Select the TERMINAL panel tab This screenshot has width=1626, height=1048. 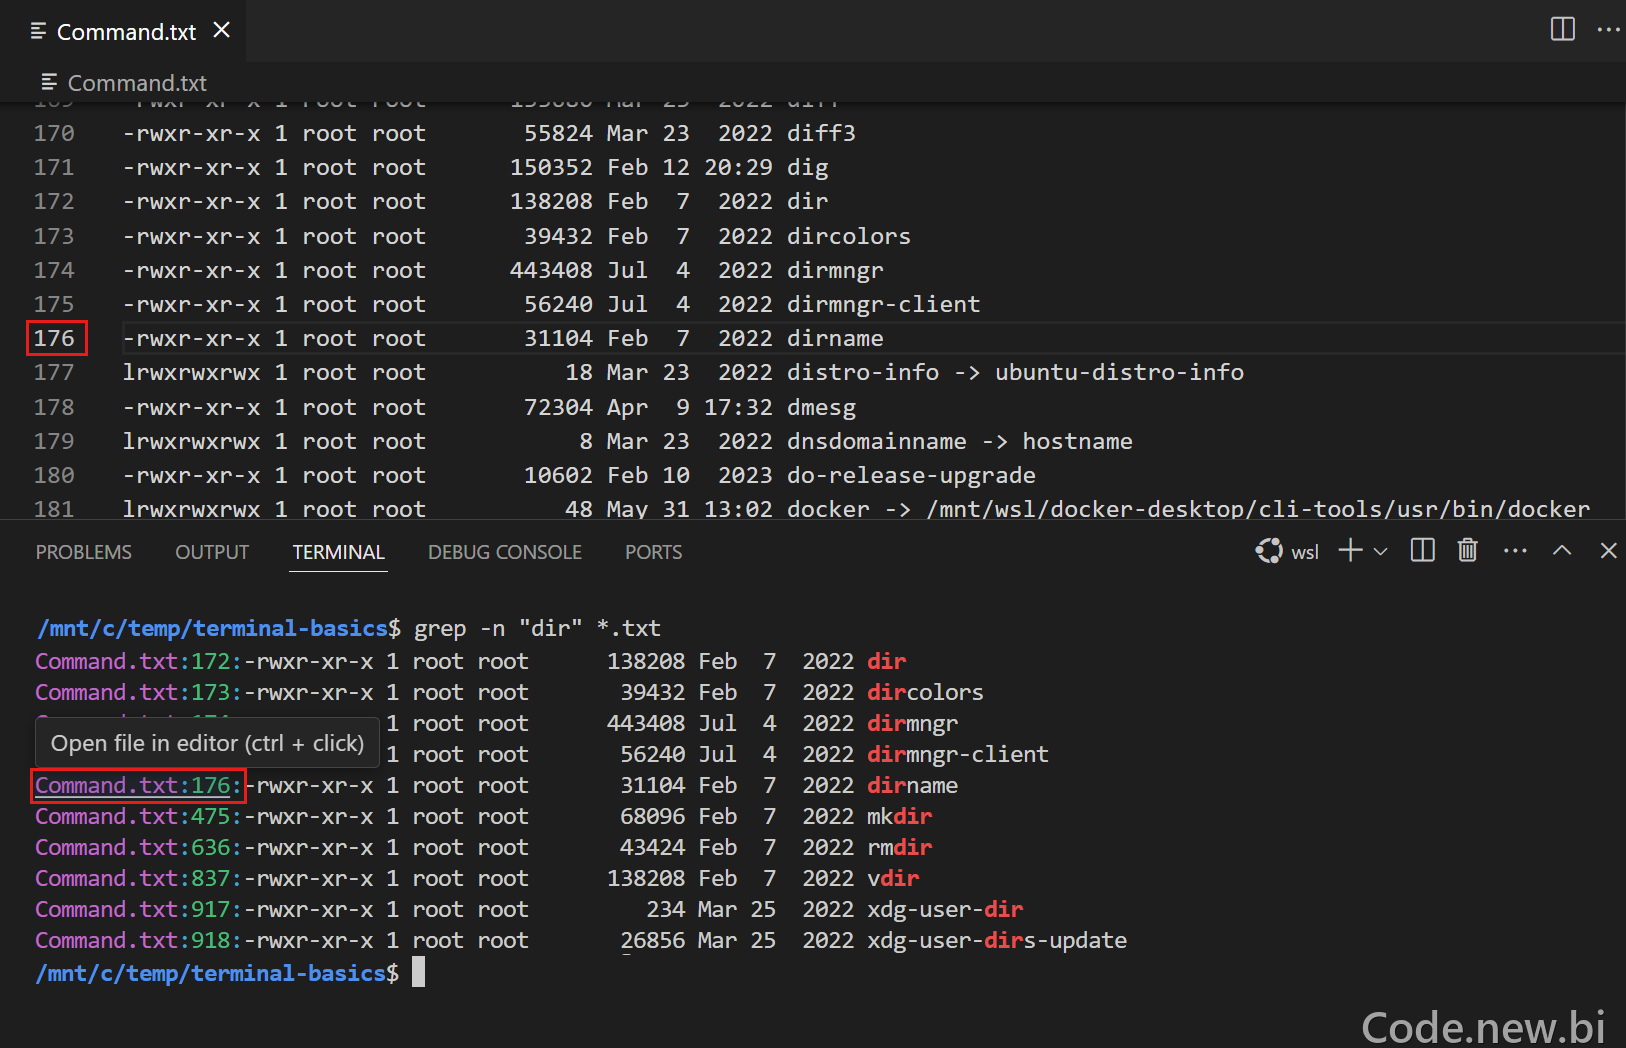[x=339, y=552]
